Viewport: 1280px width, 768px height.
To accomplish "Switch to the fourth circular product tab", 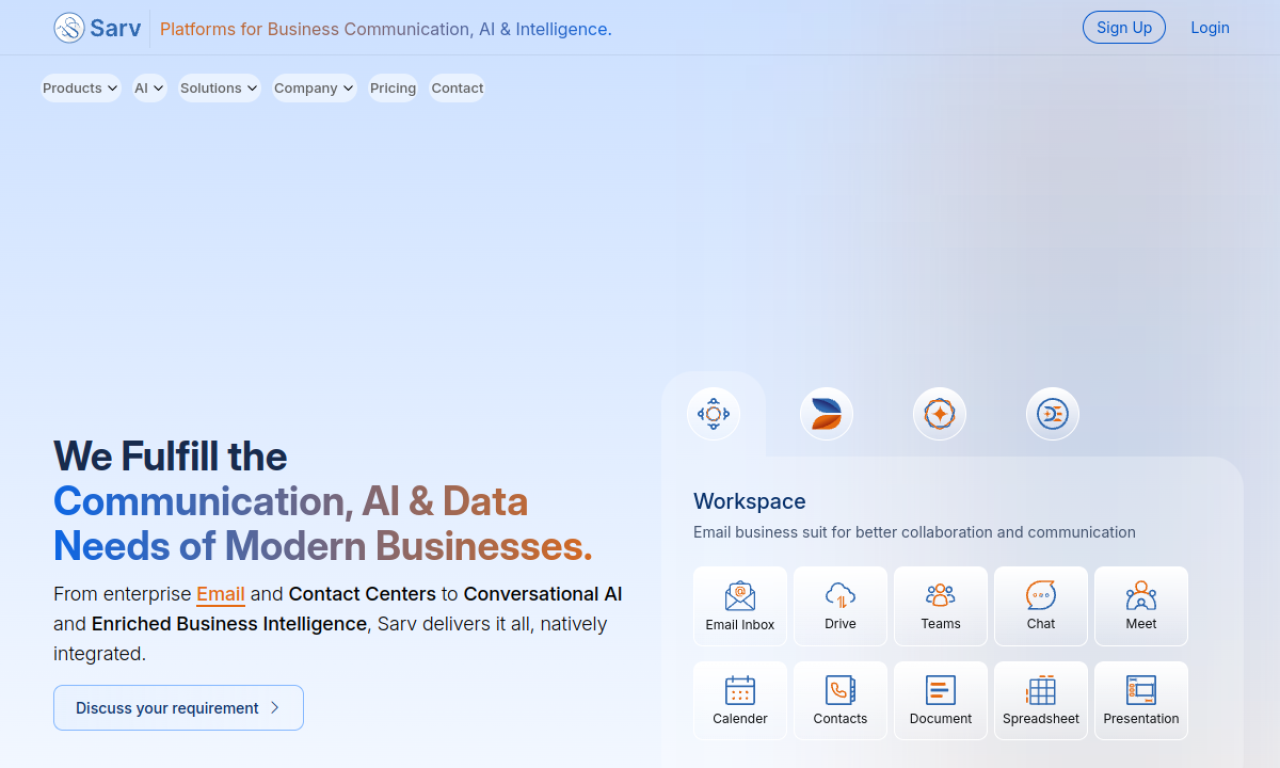I will (1053, 414).
